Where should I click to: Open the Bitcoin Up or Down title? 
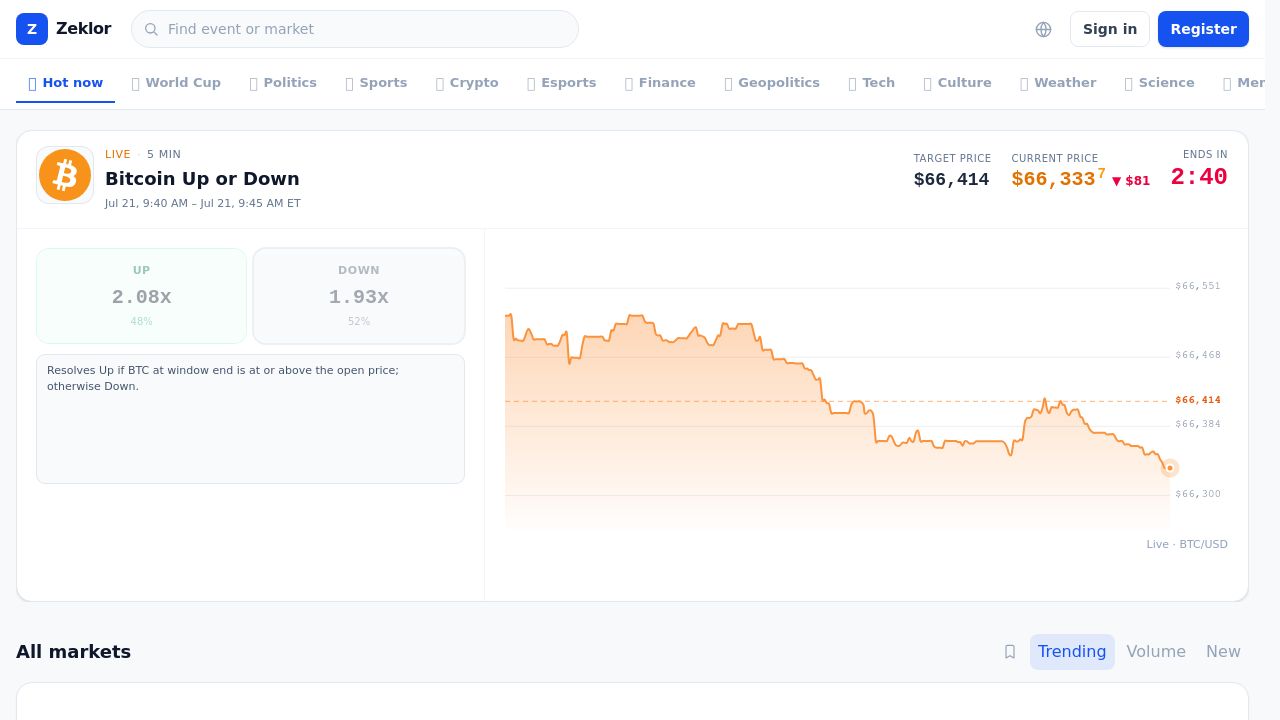tap(202, 179)
